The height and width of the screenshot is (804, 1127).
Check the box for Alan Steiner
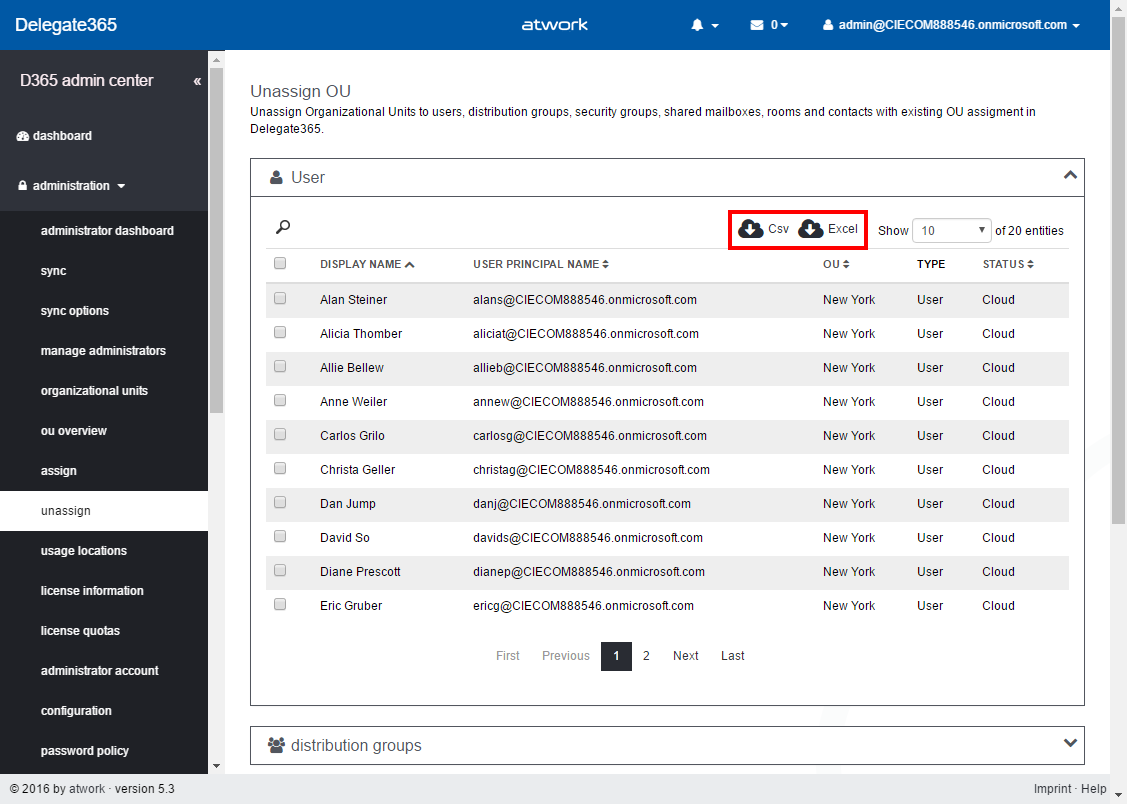(x=280, y=298)
